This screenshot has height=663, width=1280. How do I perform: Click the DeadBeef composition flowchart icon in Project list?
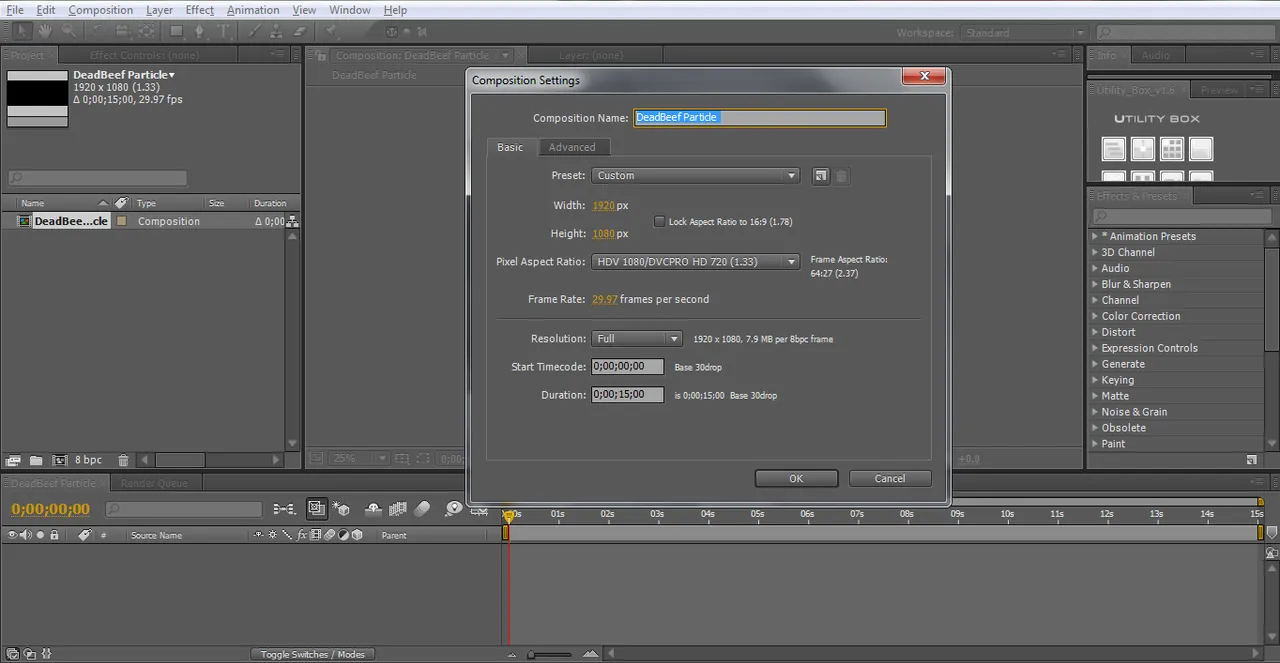pos(292,221)
